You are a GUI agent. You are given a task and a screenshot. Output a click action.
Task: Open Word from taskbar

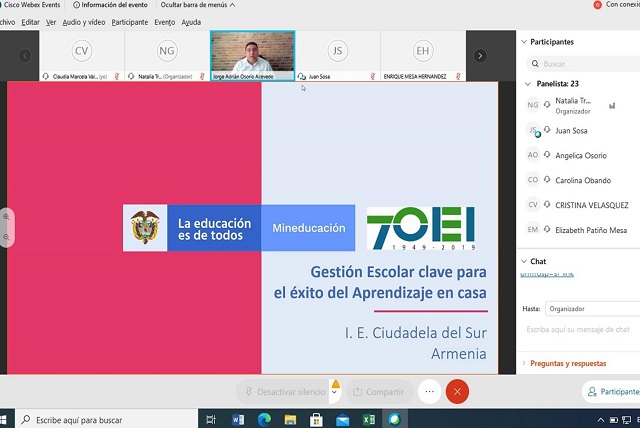[238, 419]
